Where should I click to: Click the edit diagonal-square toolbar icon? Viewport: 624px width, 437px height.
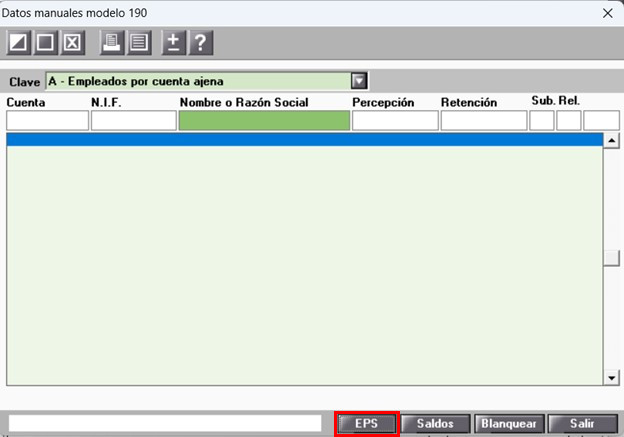coord(18,42)
